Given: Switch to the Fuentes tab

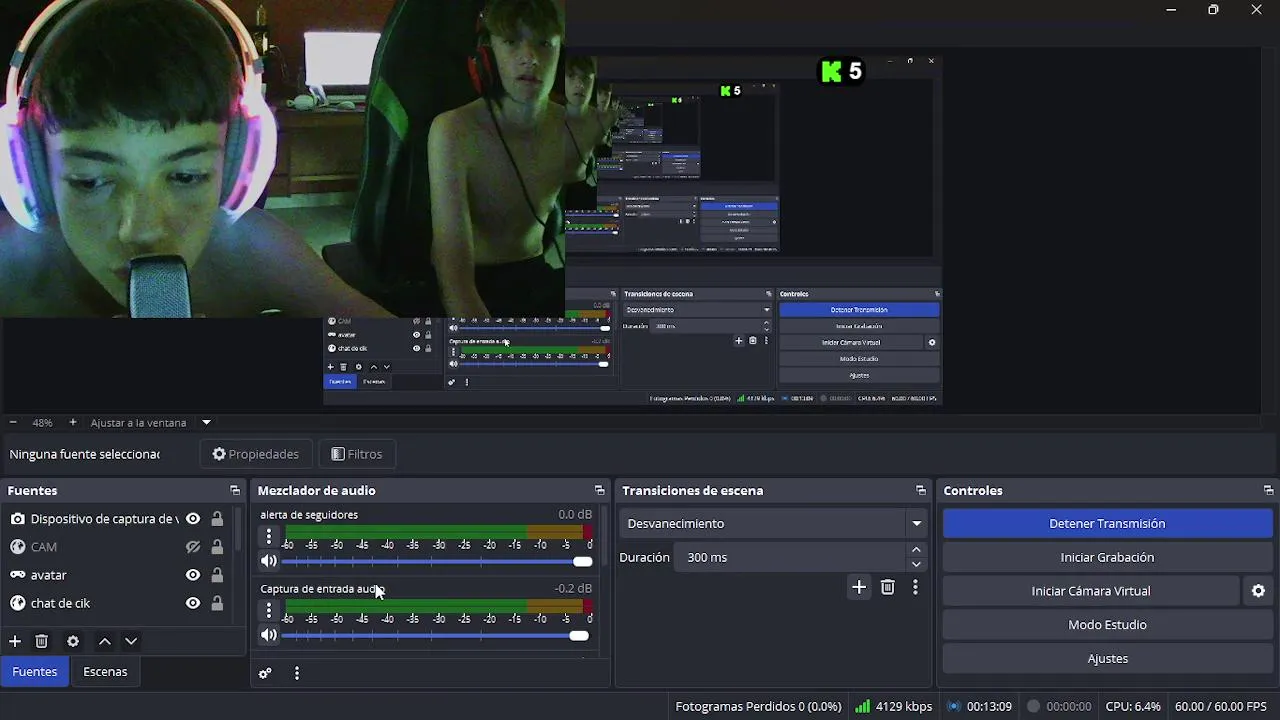Looking at the screenshot, I should point(35,671).
